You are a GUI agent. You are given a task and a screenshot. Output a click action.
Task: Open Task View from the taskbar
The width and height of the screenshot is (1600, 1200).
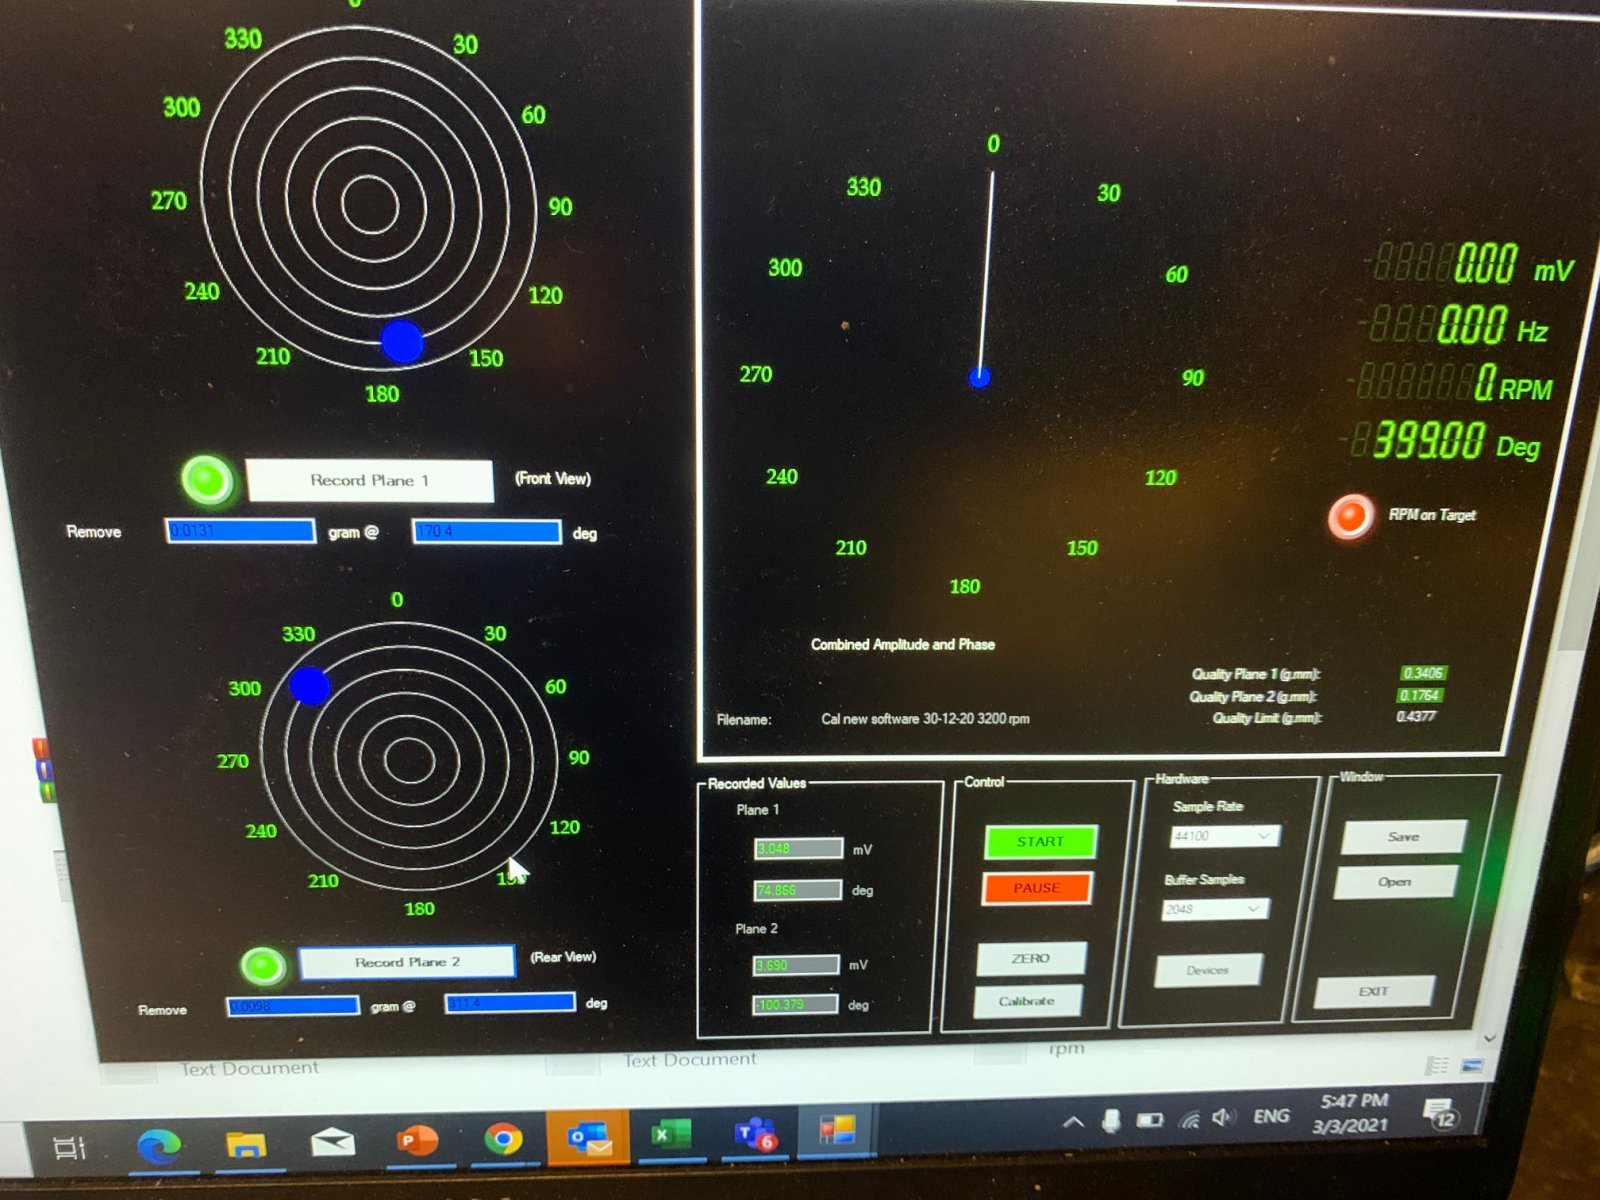pyautogui.click(x=69, y=1147)
